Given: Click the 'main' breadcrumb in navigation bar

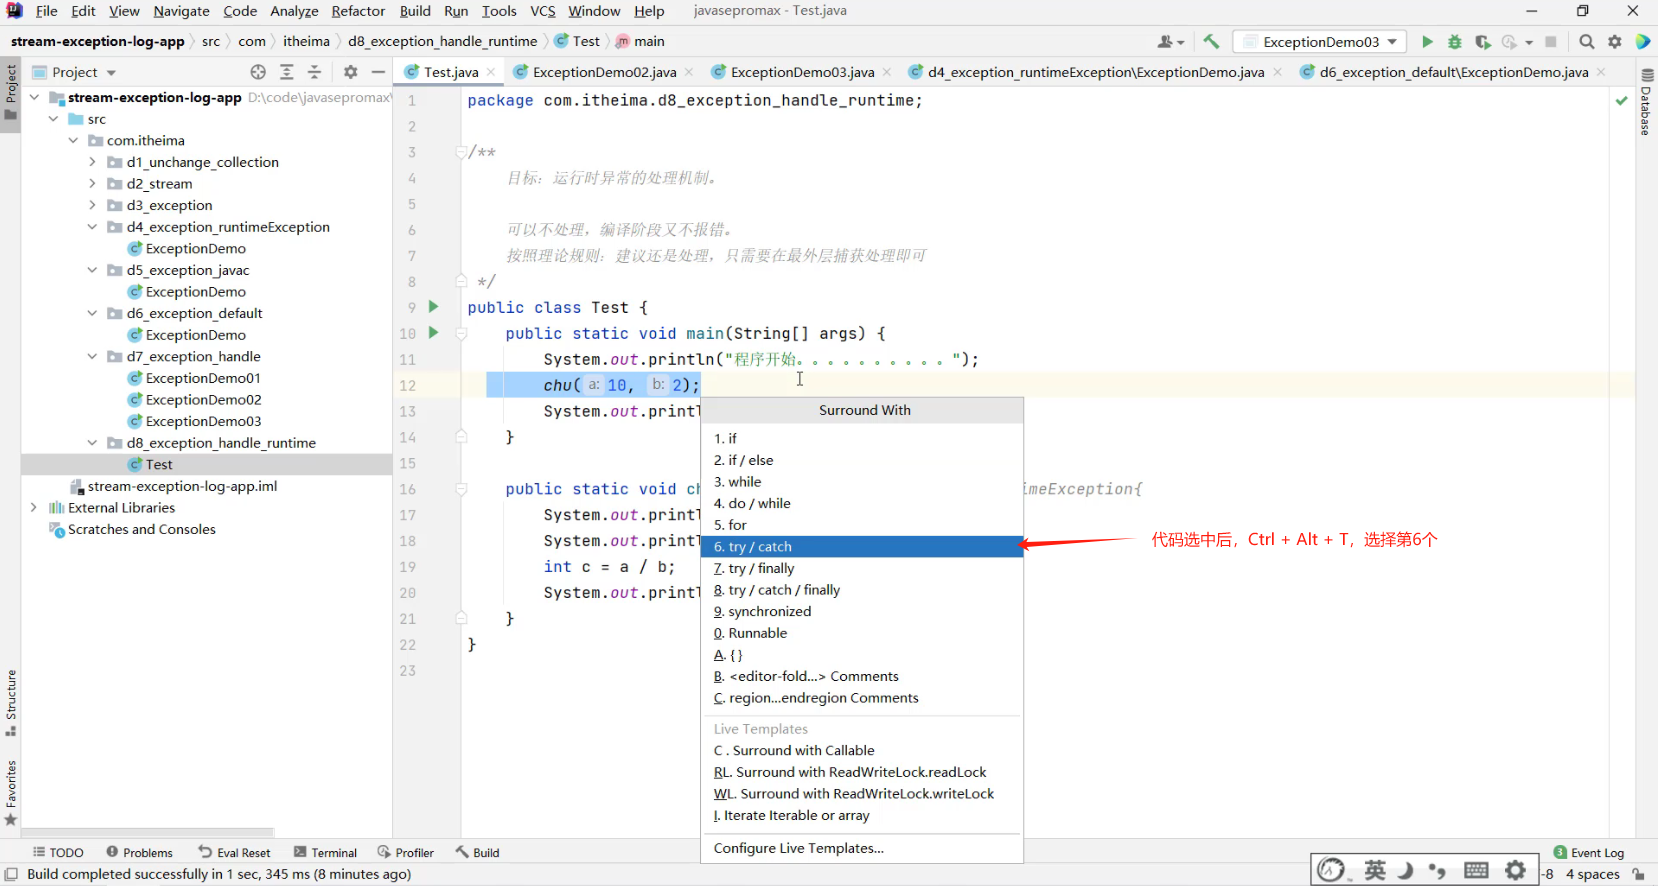Looking at the screenshot, I should 640,42.
